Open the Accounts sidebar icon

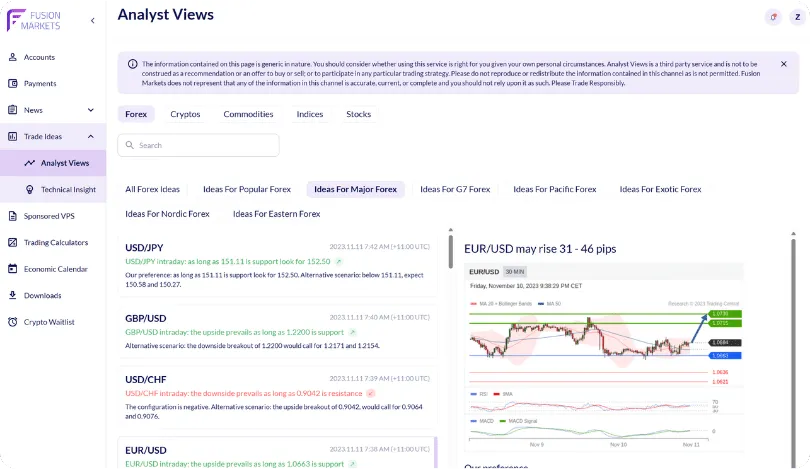12,57
